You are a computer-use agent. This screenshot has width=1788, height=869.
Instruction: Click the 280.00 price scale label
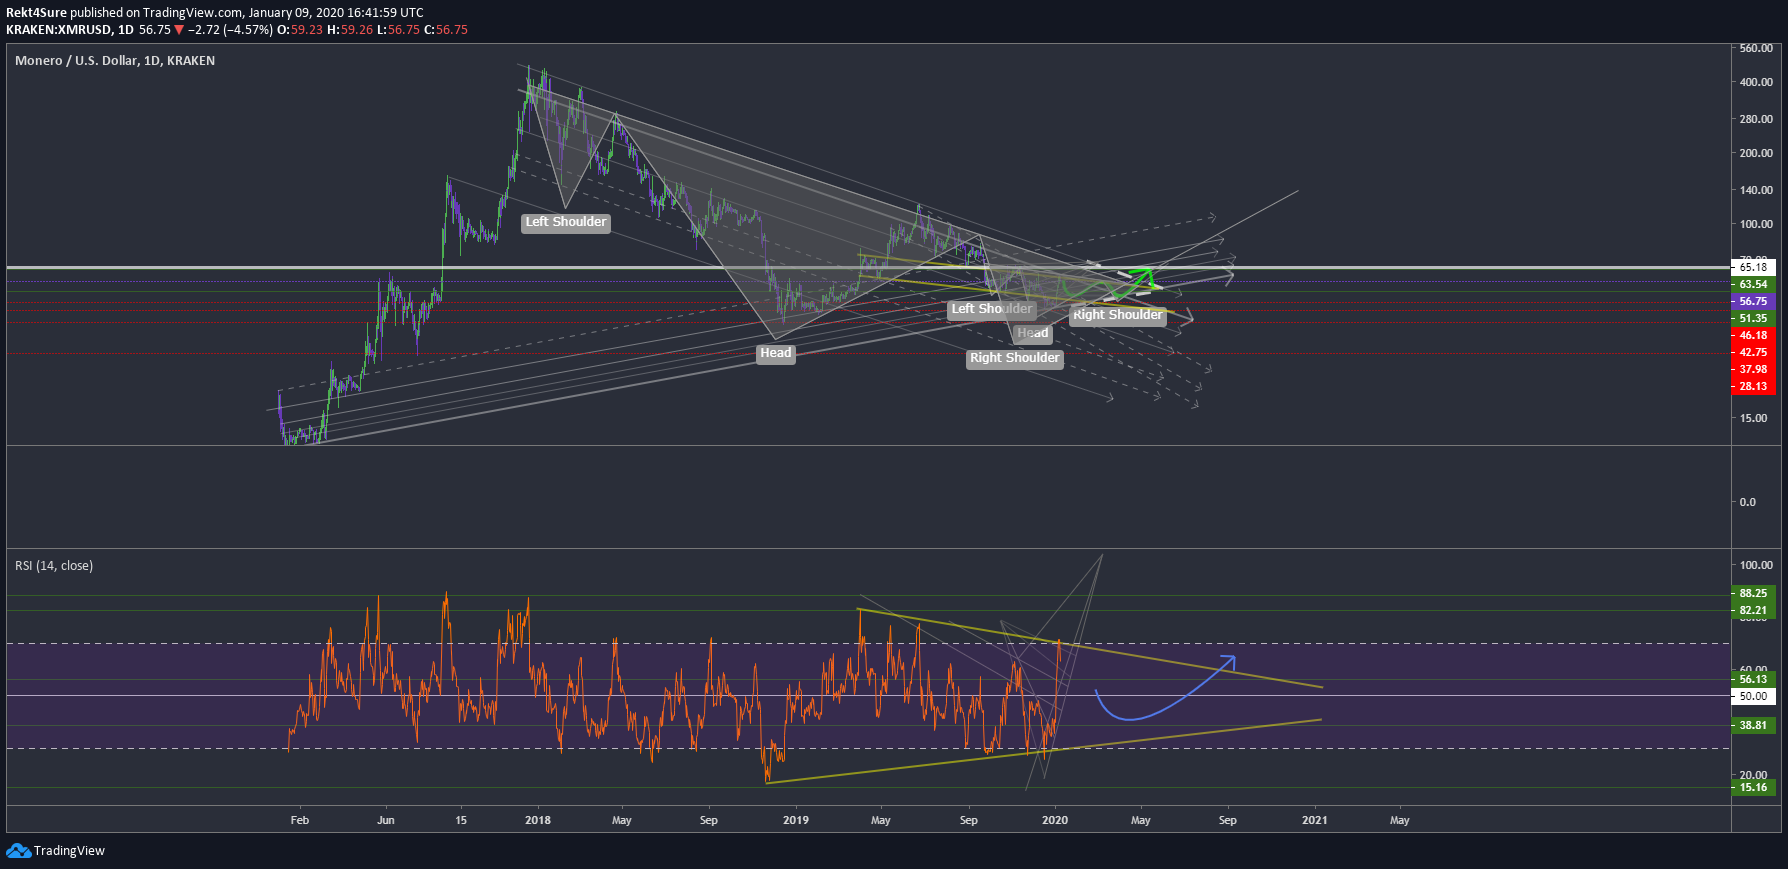click(1756, 119)
